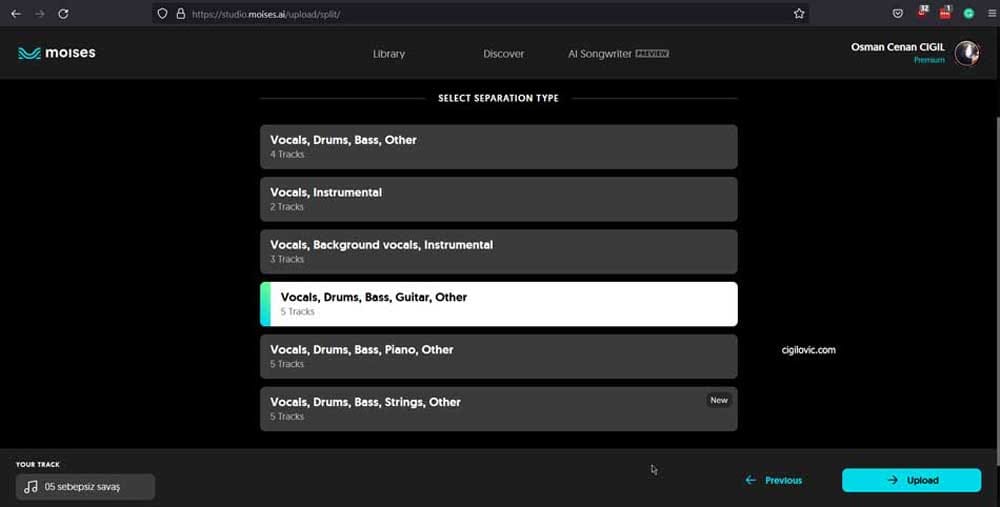Click the 05 sebepsiz savaş track chip
1000x507 pixels.
[x=85, y=487]
